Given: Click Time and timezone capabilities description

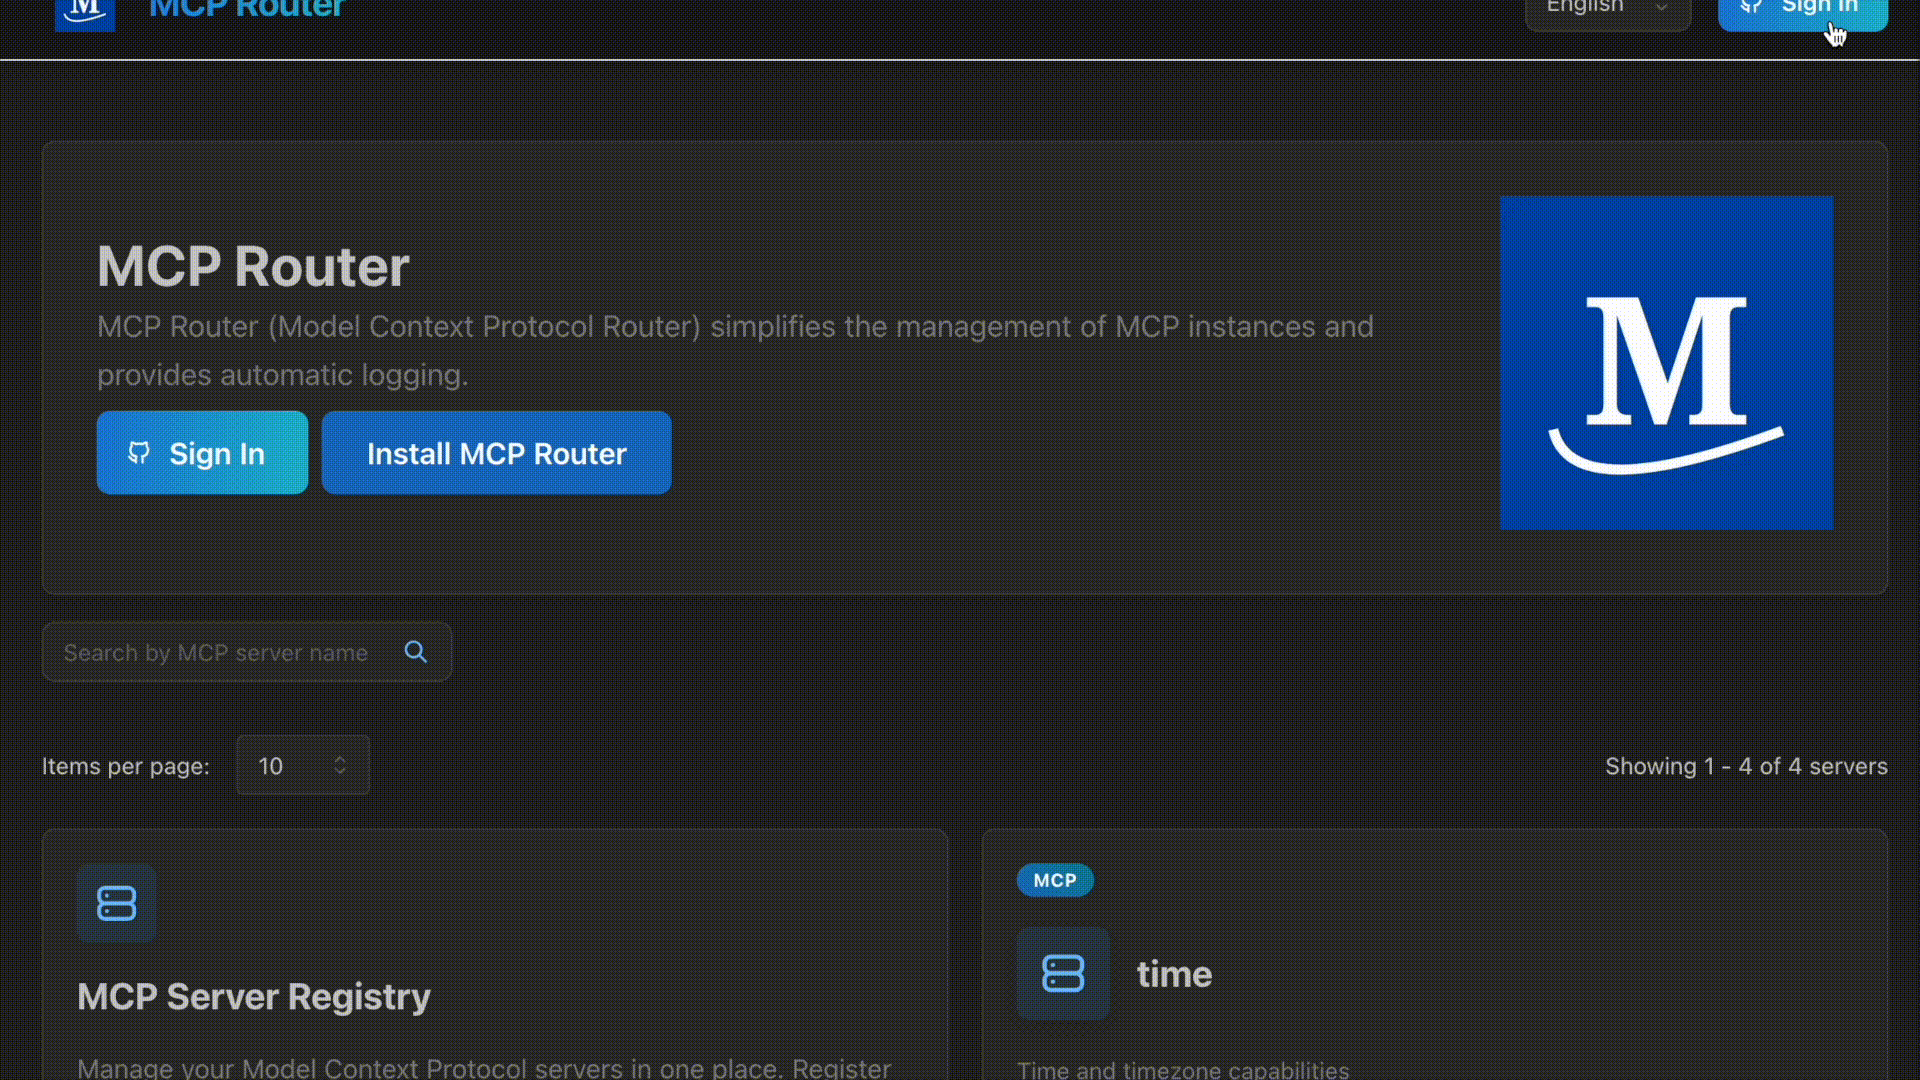Looking at the screenshot, I should [x=1183, y=1069].
